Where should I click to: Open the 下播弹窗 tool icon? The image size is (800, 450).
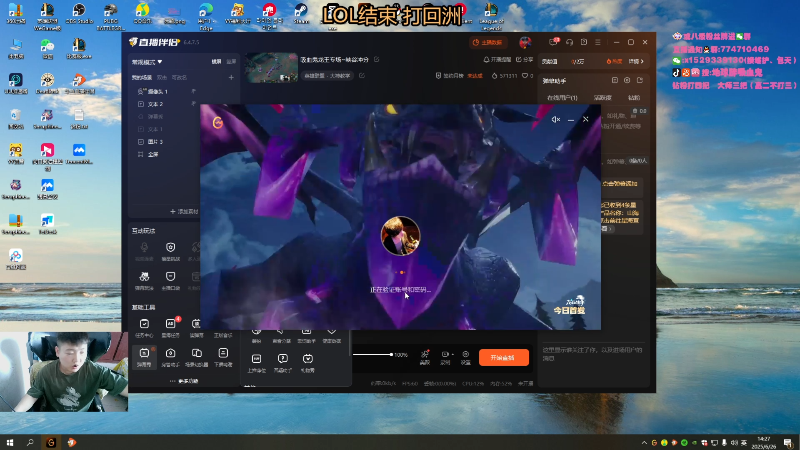(223, 357)
